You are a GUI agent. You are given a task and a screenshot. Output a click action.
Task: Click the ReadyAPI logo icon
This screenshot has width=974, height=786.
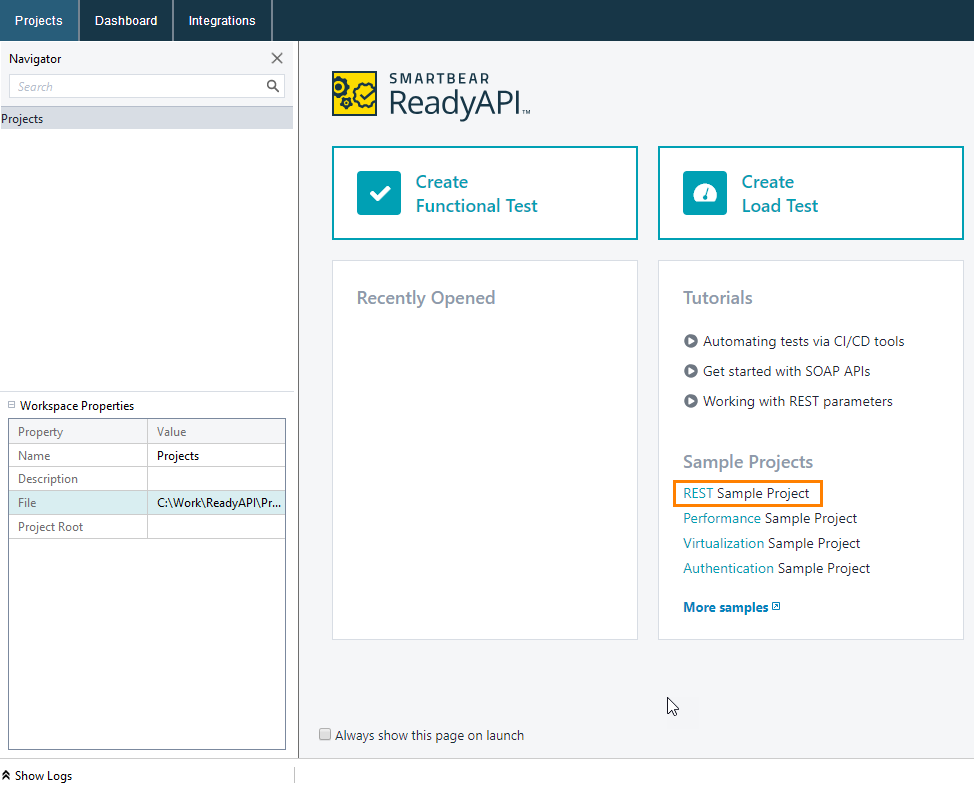(x=355, y=94)
